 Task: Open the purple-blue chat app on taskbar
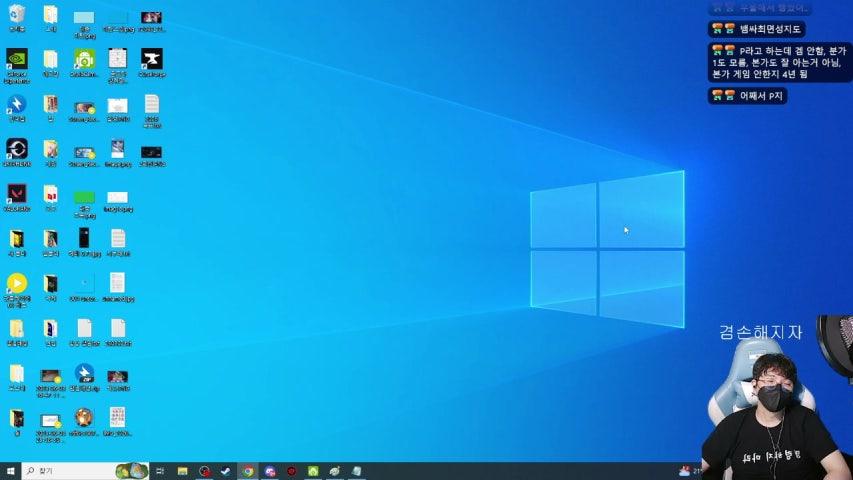click(x=270, y=471)
